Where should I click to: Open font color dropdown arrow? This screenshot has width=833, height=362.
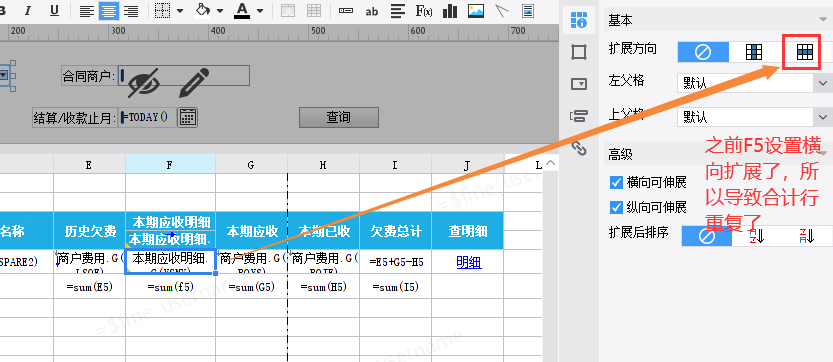(260, 11)
